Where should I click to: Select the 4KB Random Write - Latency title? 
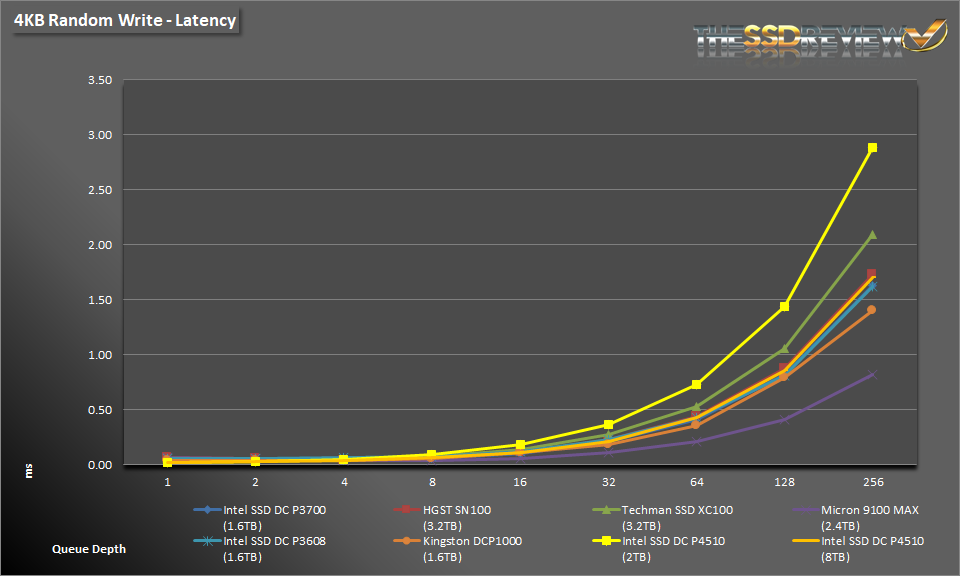pyautogui.click(x=125, y=20)
